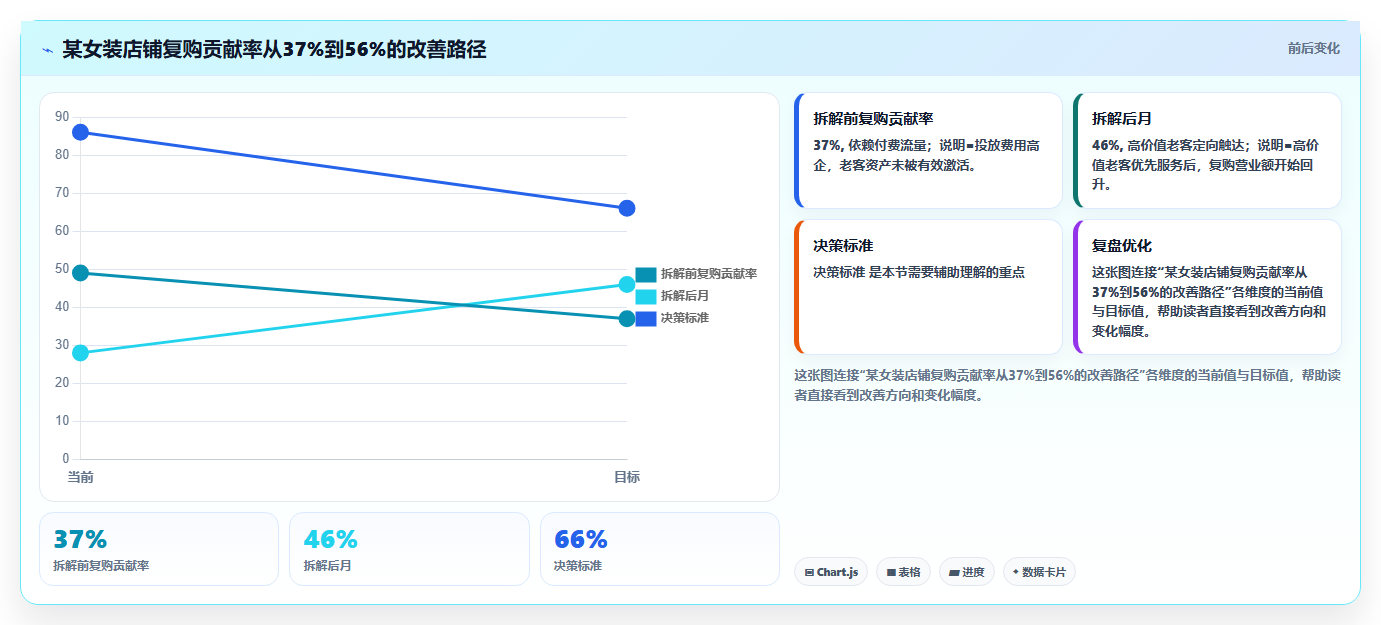Image resolution: width=1381 pixels, height=625 pixels.
Task: Open the 37% 拆解前复购贡献率 stat card
Action: [x=159, y=549]
